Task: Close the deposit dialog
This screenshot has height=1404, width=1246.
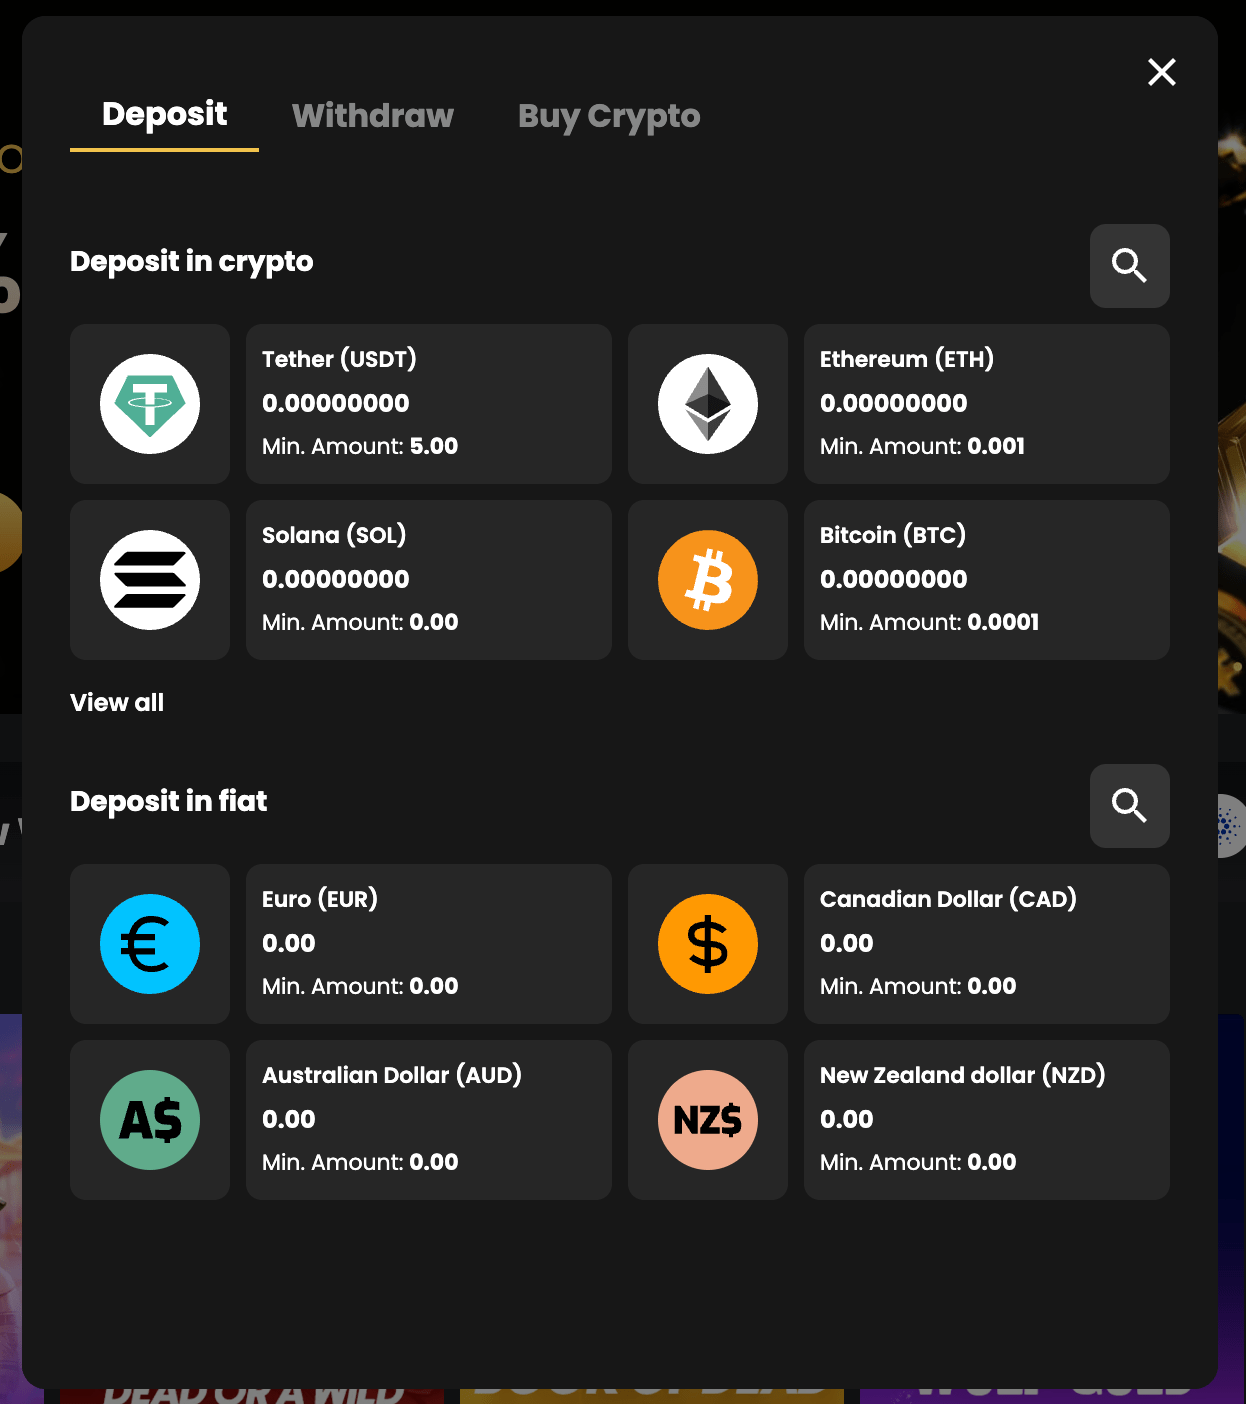Action: point(1161,72)
